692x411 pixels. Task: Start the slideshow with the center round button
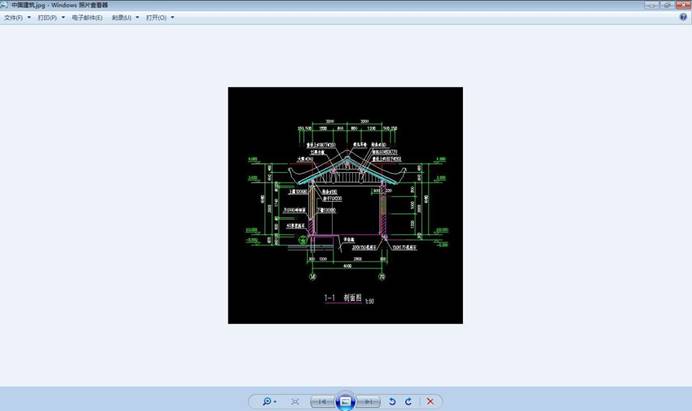point(345,400)
